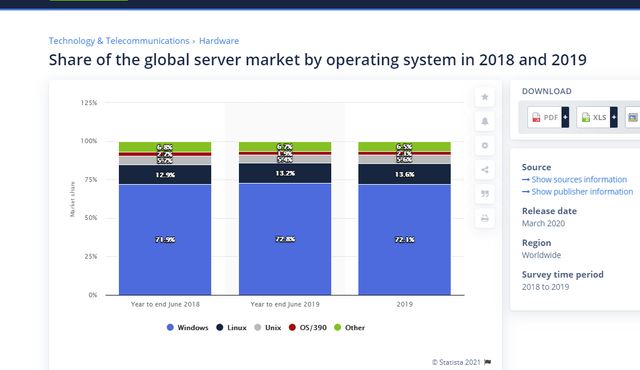Toggle Other series in chart legend
The height and width of the screenshot is (370, 640).
point(349,328)
